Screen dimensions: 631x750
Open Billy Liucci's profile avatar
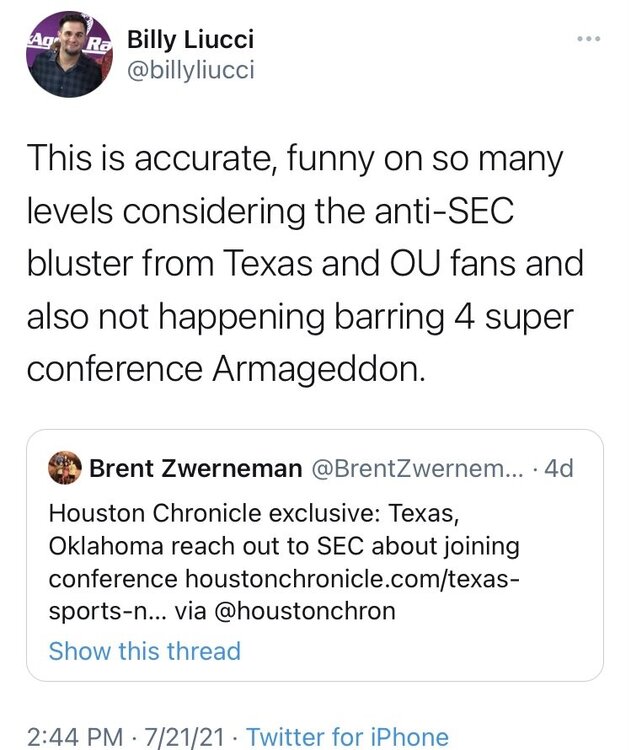click(68, 55)
